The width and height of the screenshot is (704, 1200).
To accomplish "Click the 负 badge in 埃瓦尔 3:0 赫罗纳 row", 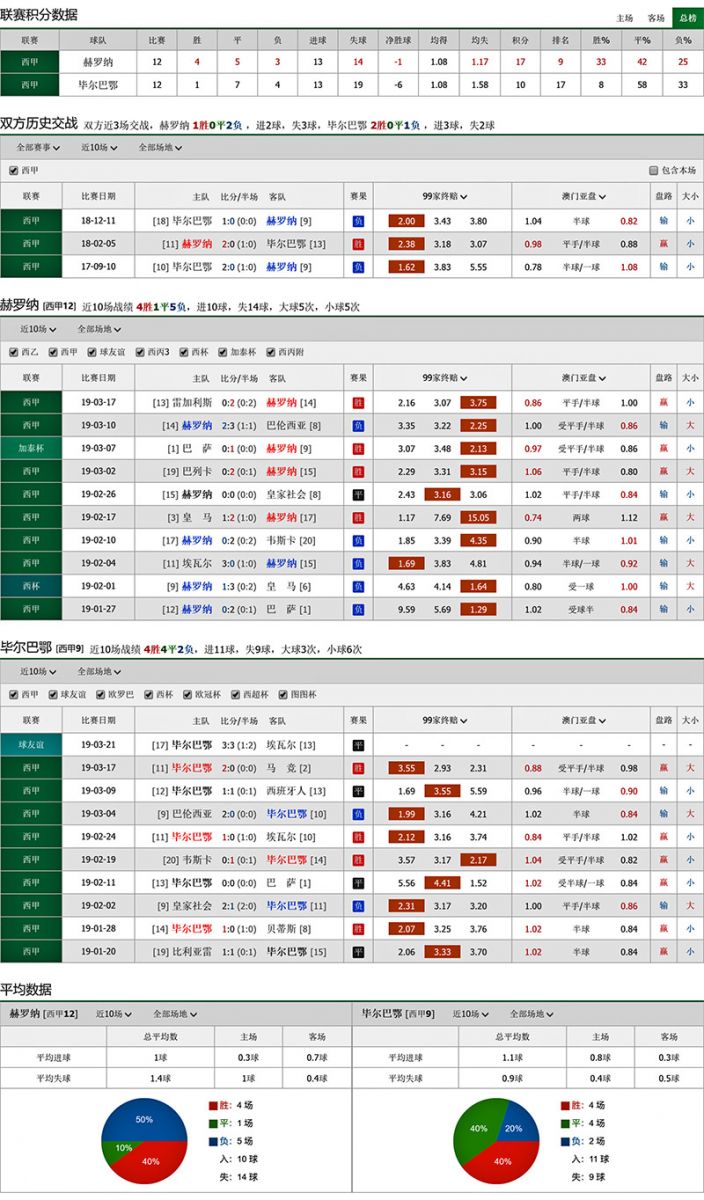I will click(358, 564).
